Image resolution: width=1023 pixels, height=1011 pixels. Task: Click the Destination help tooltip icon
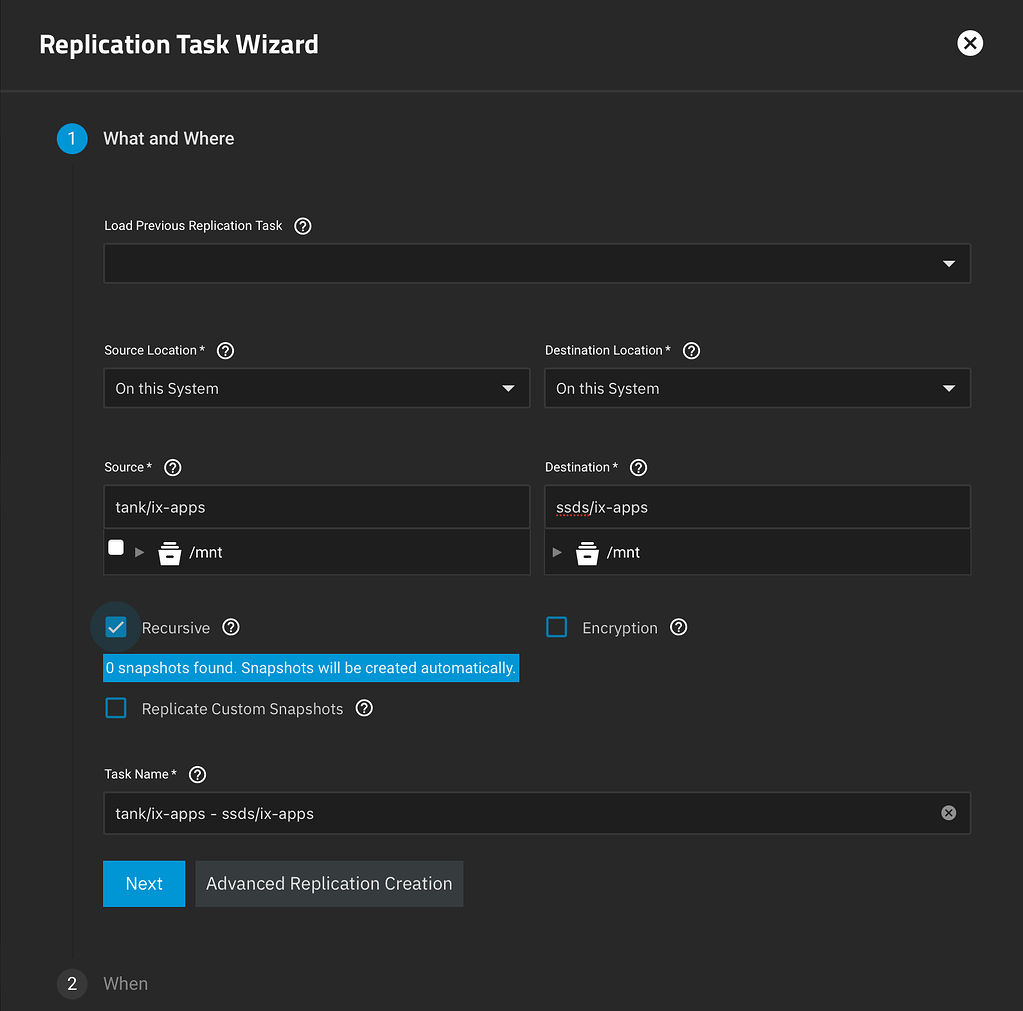(638, 467)
